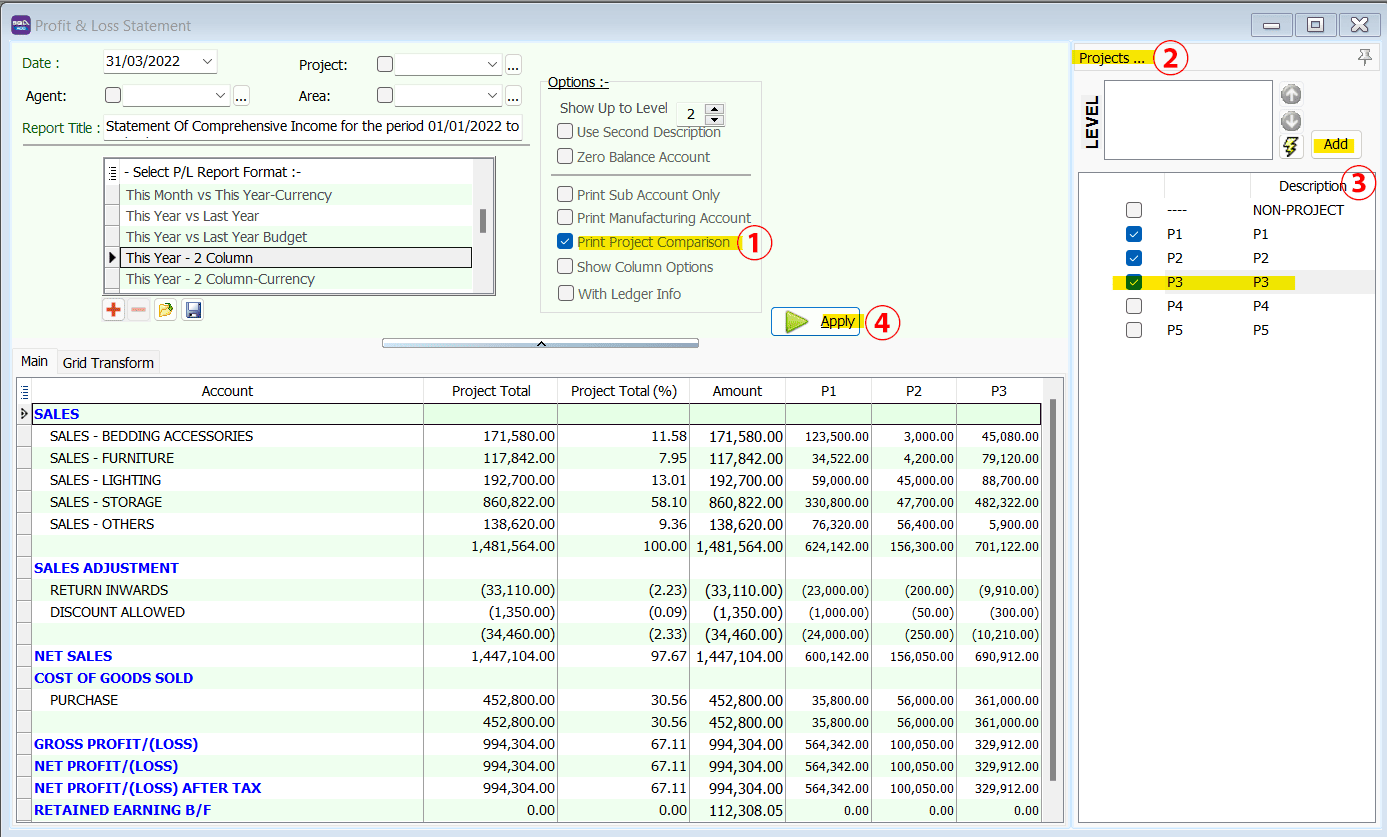Viewport: 1387px width, 837px height.
Task: Click the Add button in Projects panel
Action: coord(1335,145)
